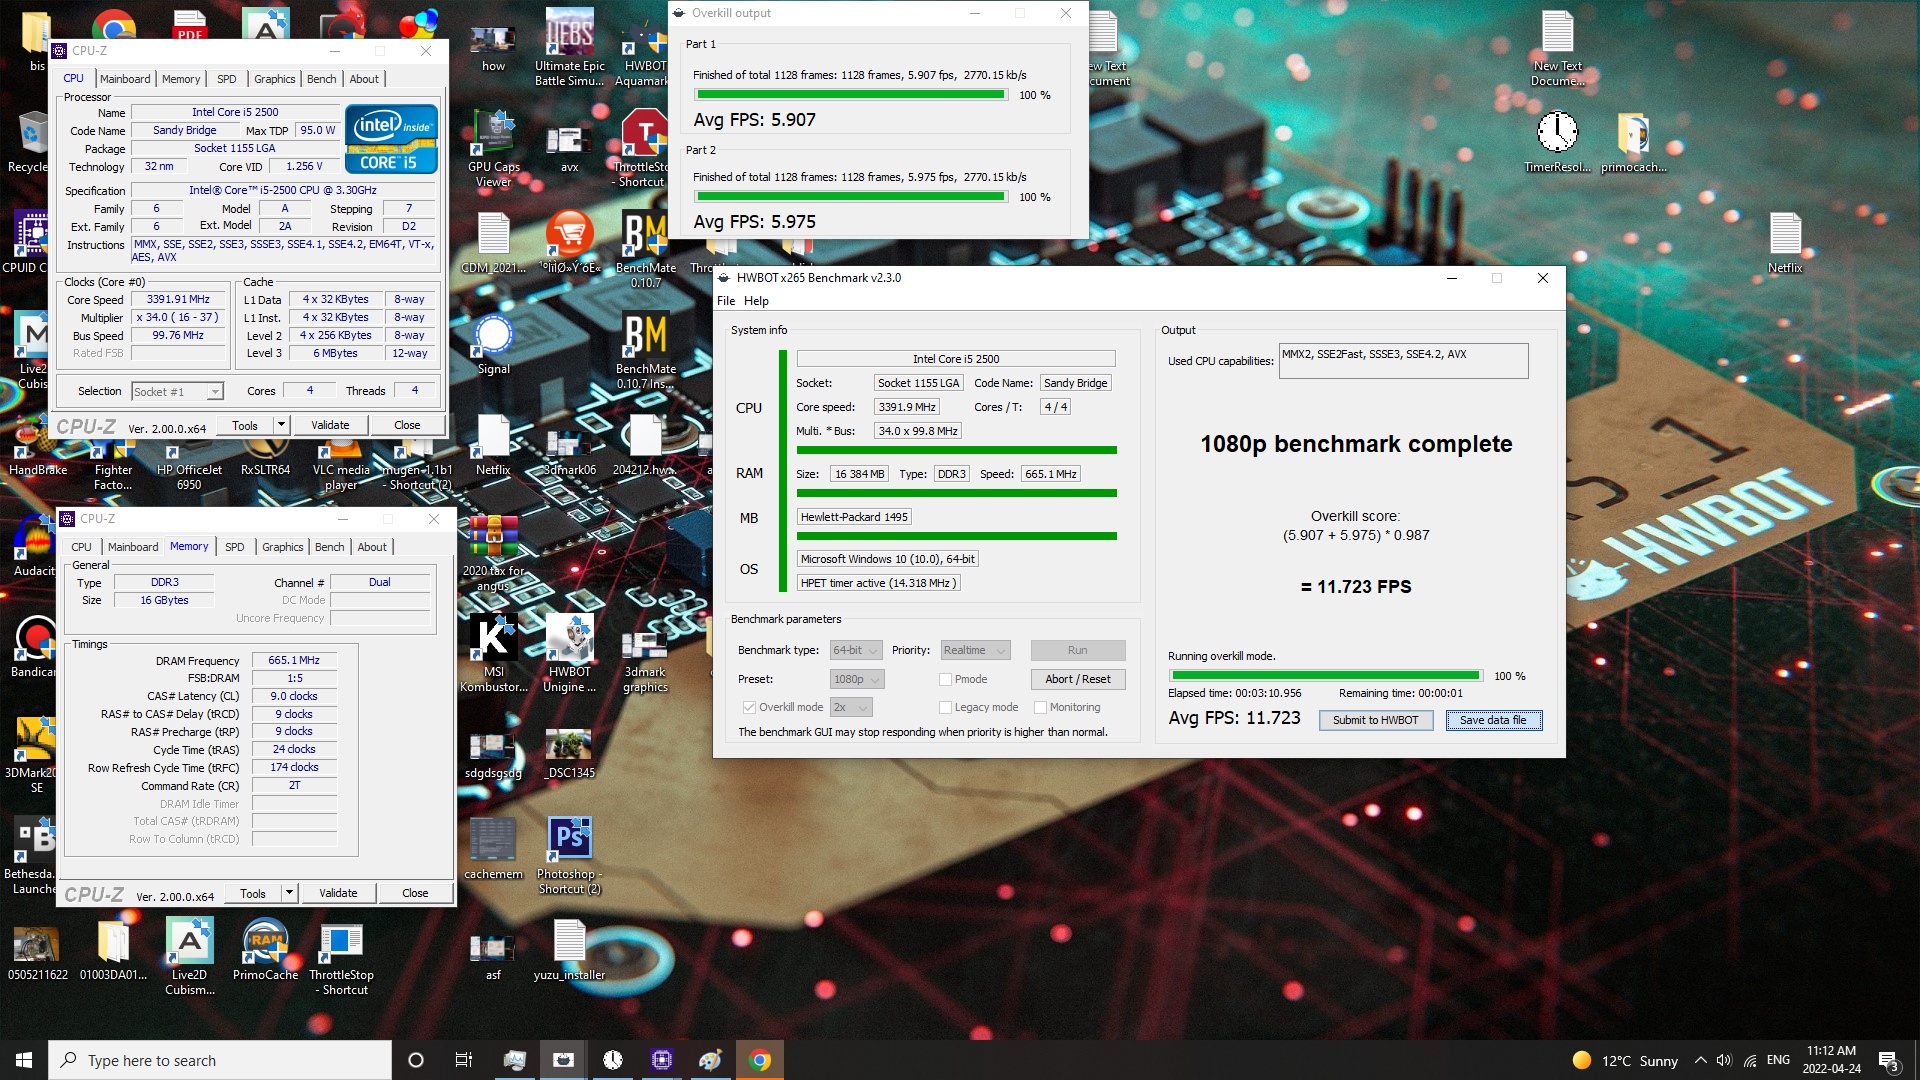1920x1080 pixels.
Task: Toggle Monitoring checkbox
Action: 1040,707
